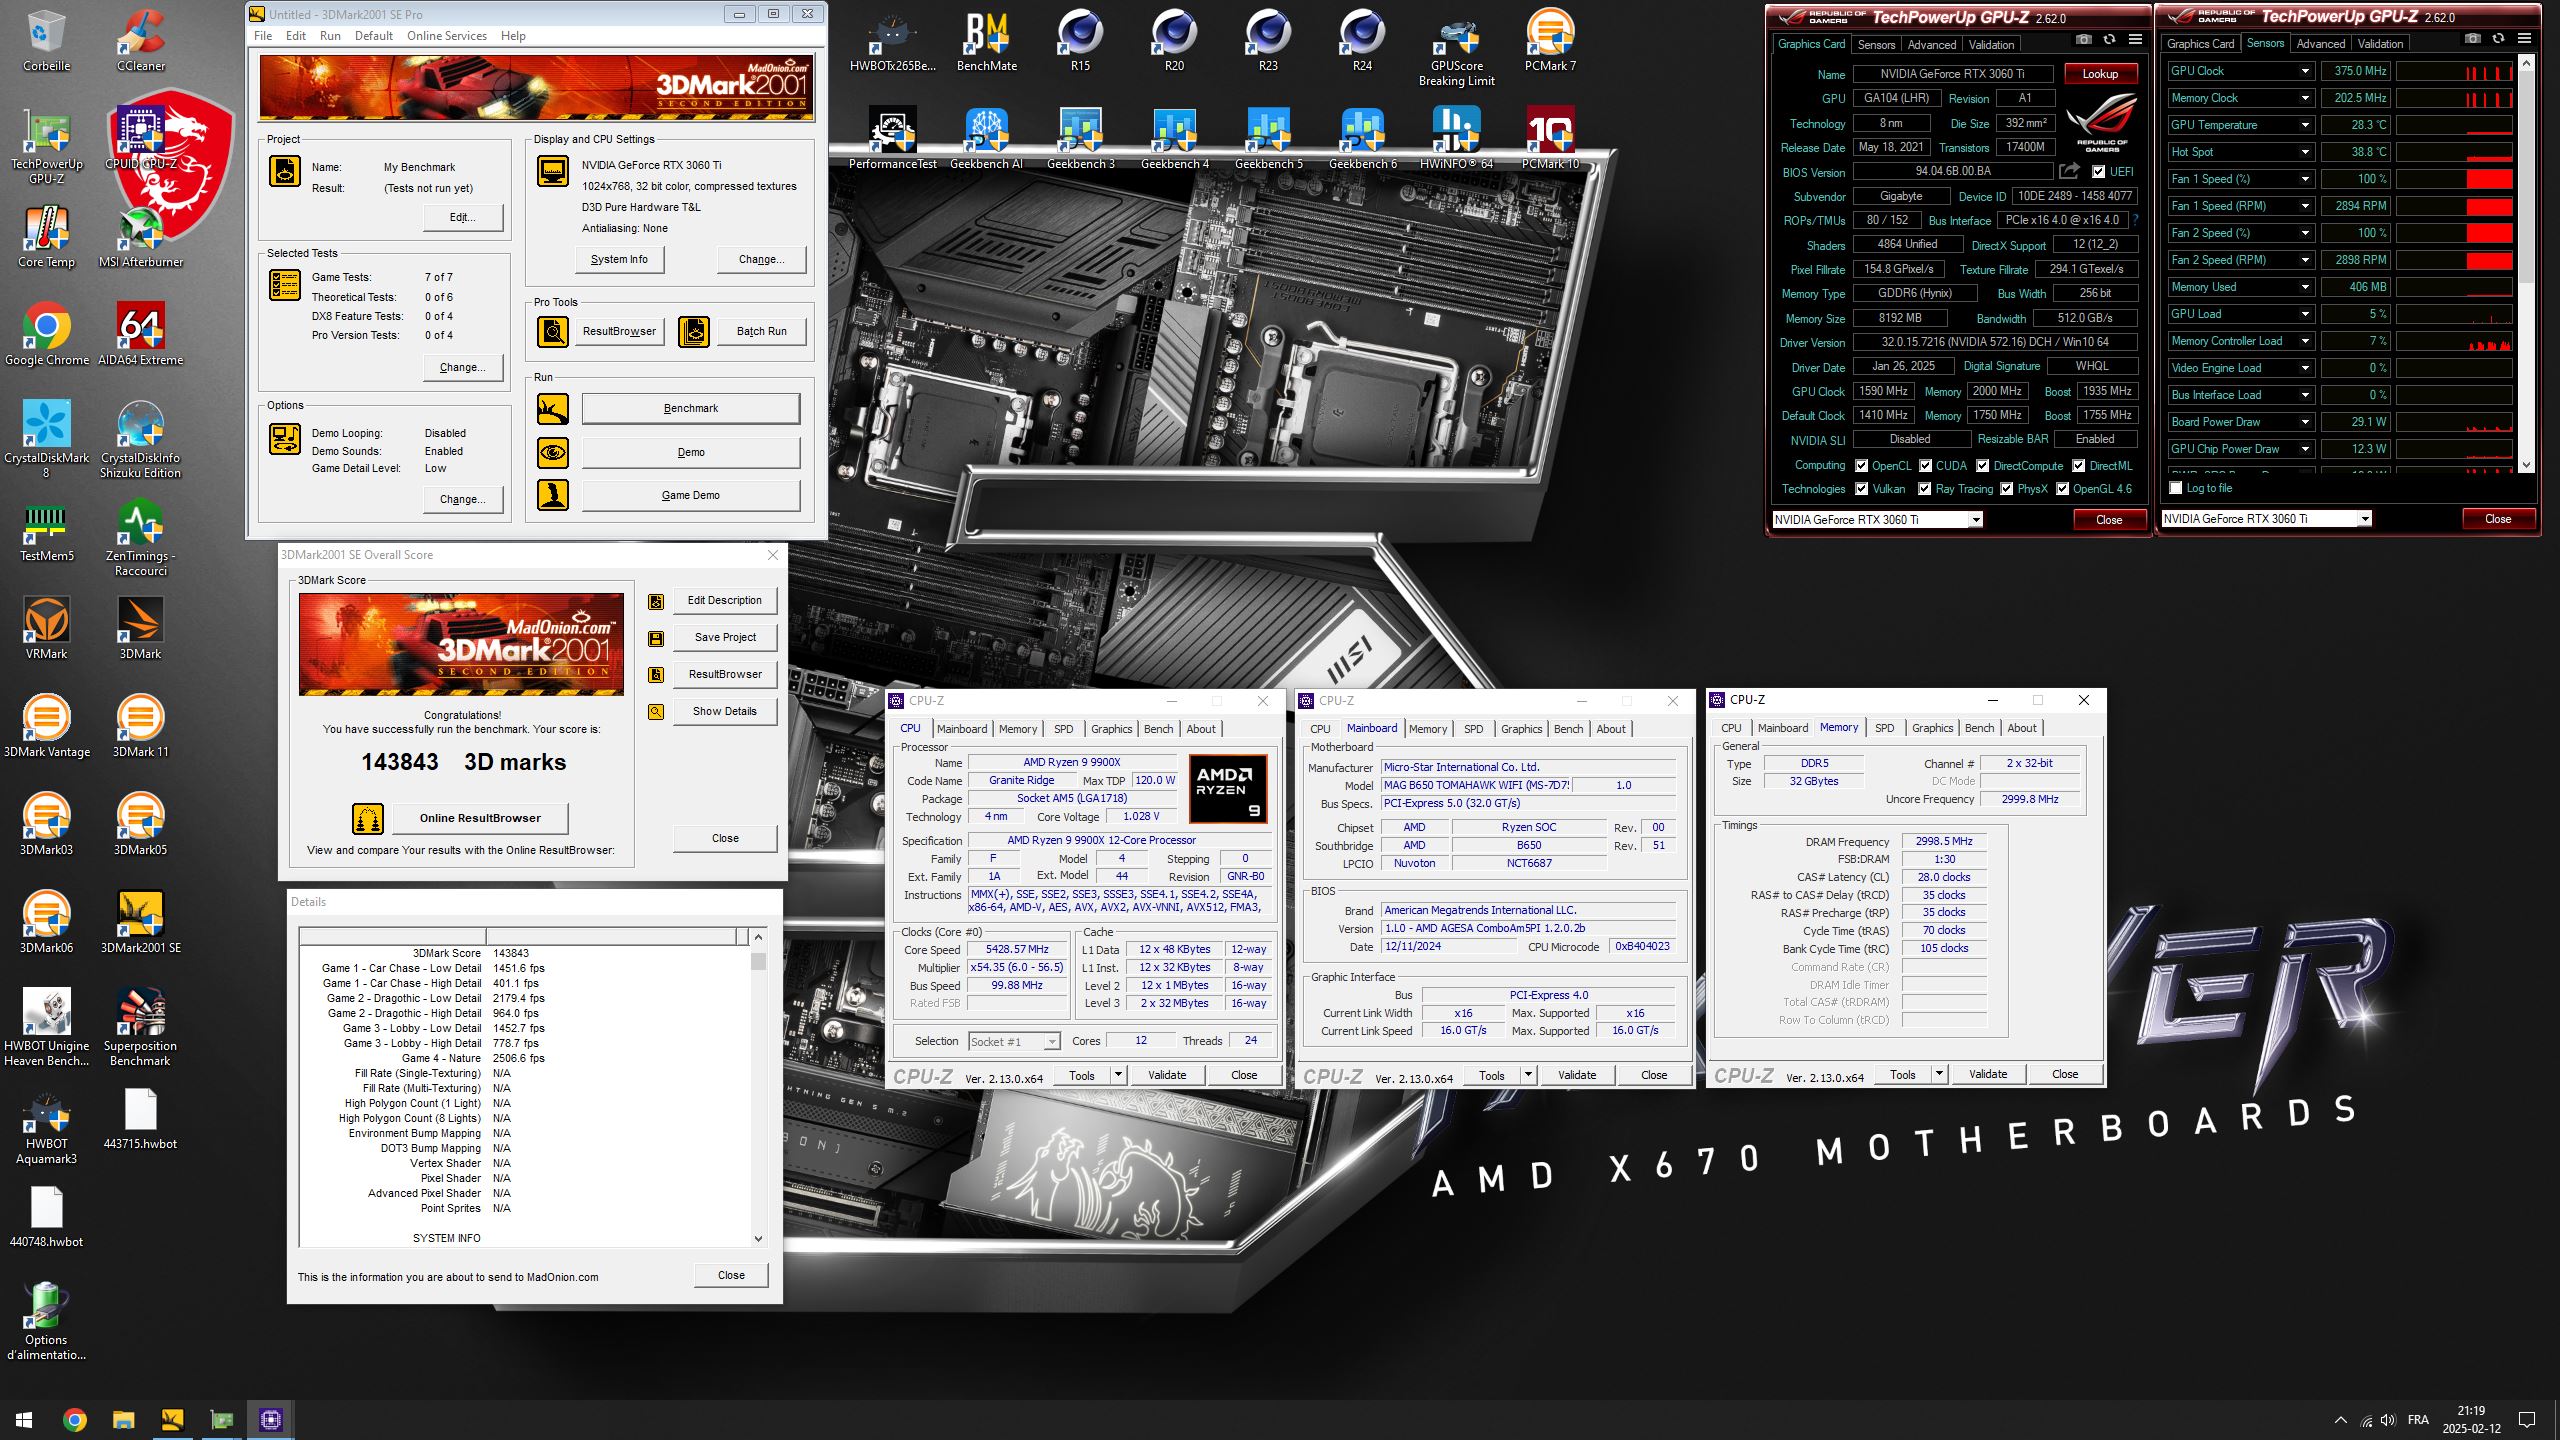Switch to the Advanced tab in GPU-Z Graphics Card window

click(1931, 45)
